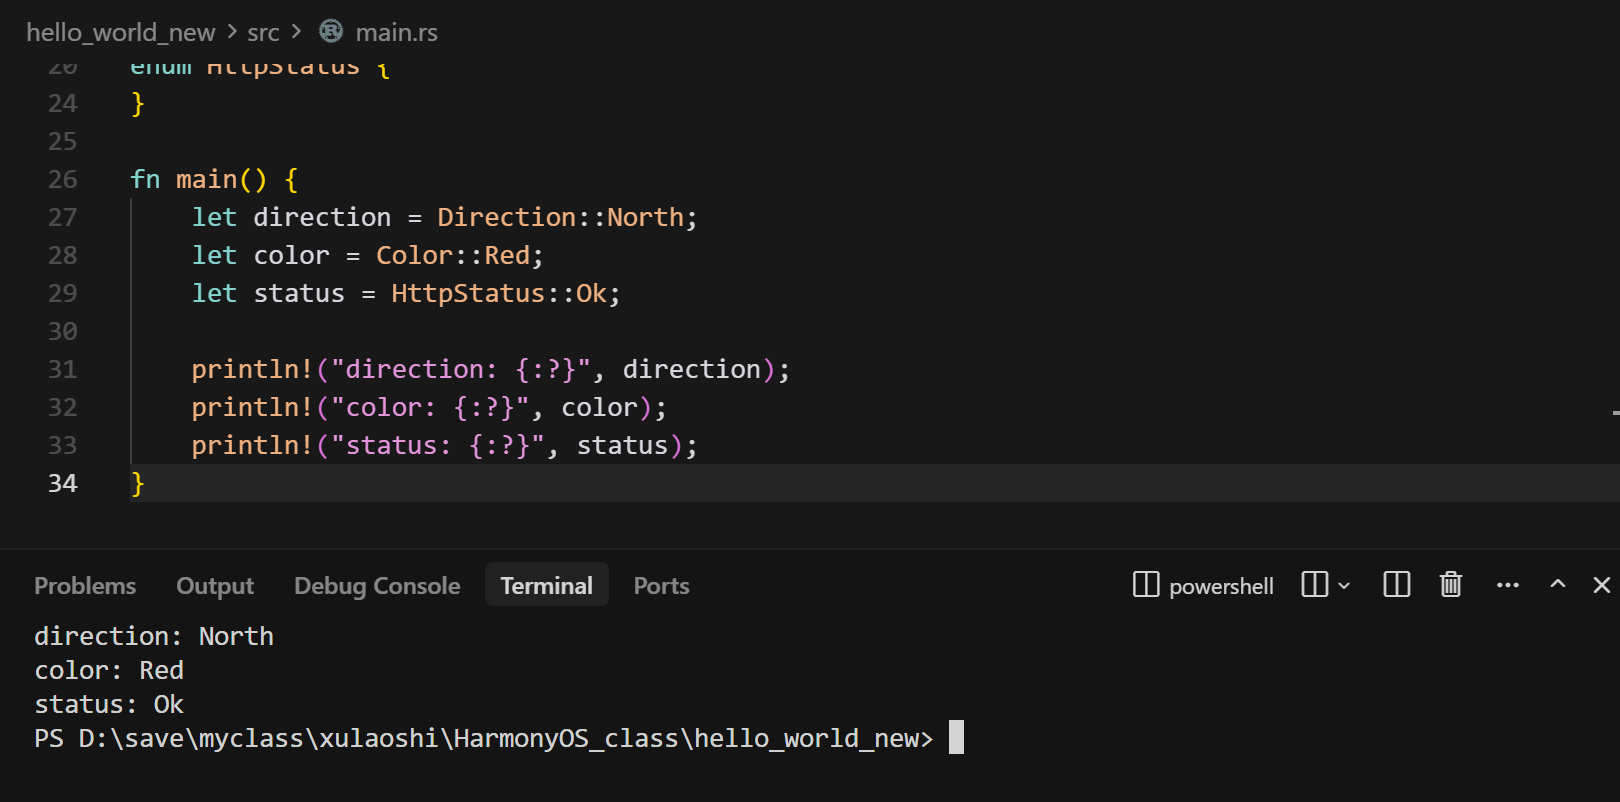Click 'Color::Red' on line 28

click(x=453, y=256)
